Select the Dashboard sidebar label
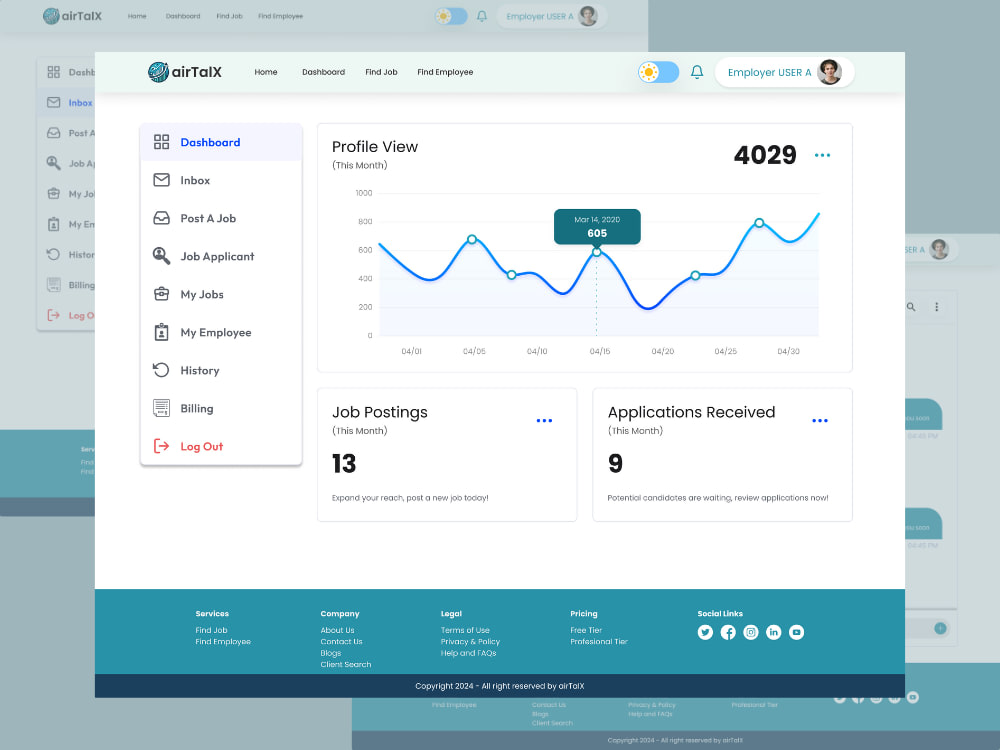Screen dimensions: 1000x750 click(210, 142)
